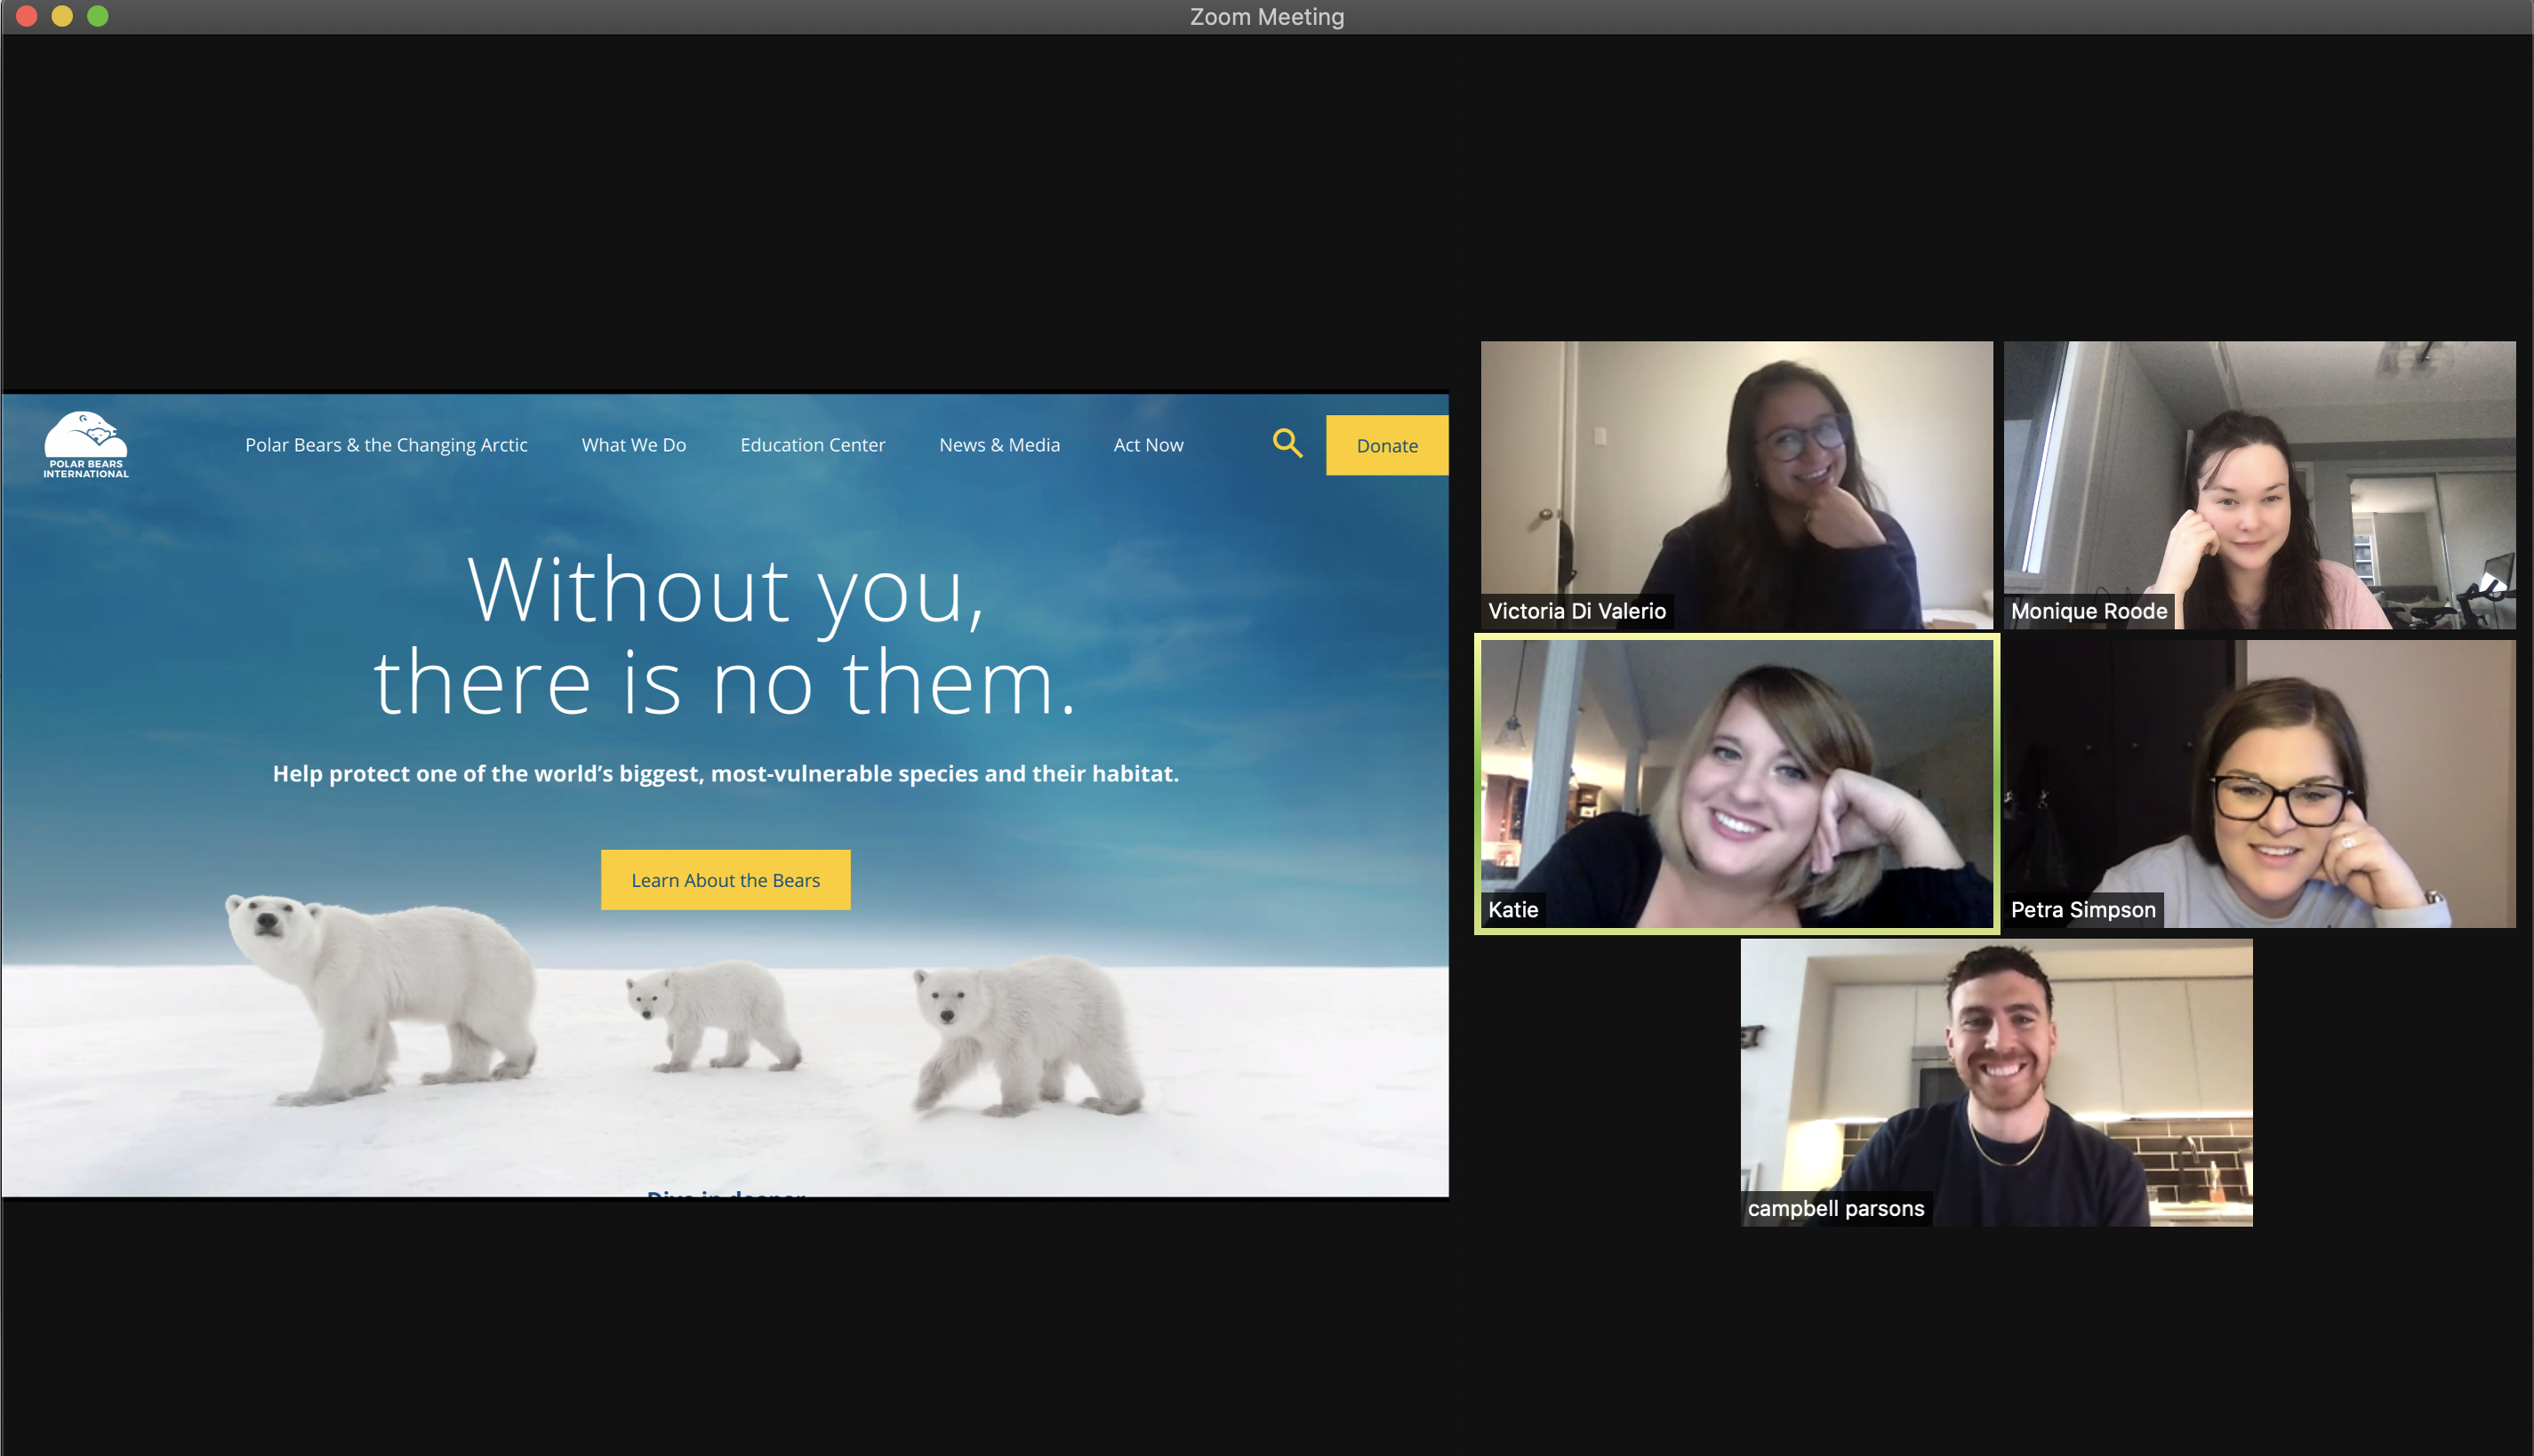Open the Education Center section
This screenshot has height=1456, width=2534.
click(811, 444)
